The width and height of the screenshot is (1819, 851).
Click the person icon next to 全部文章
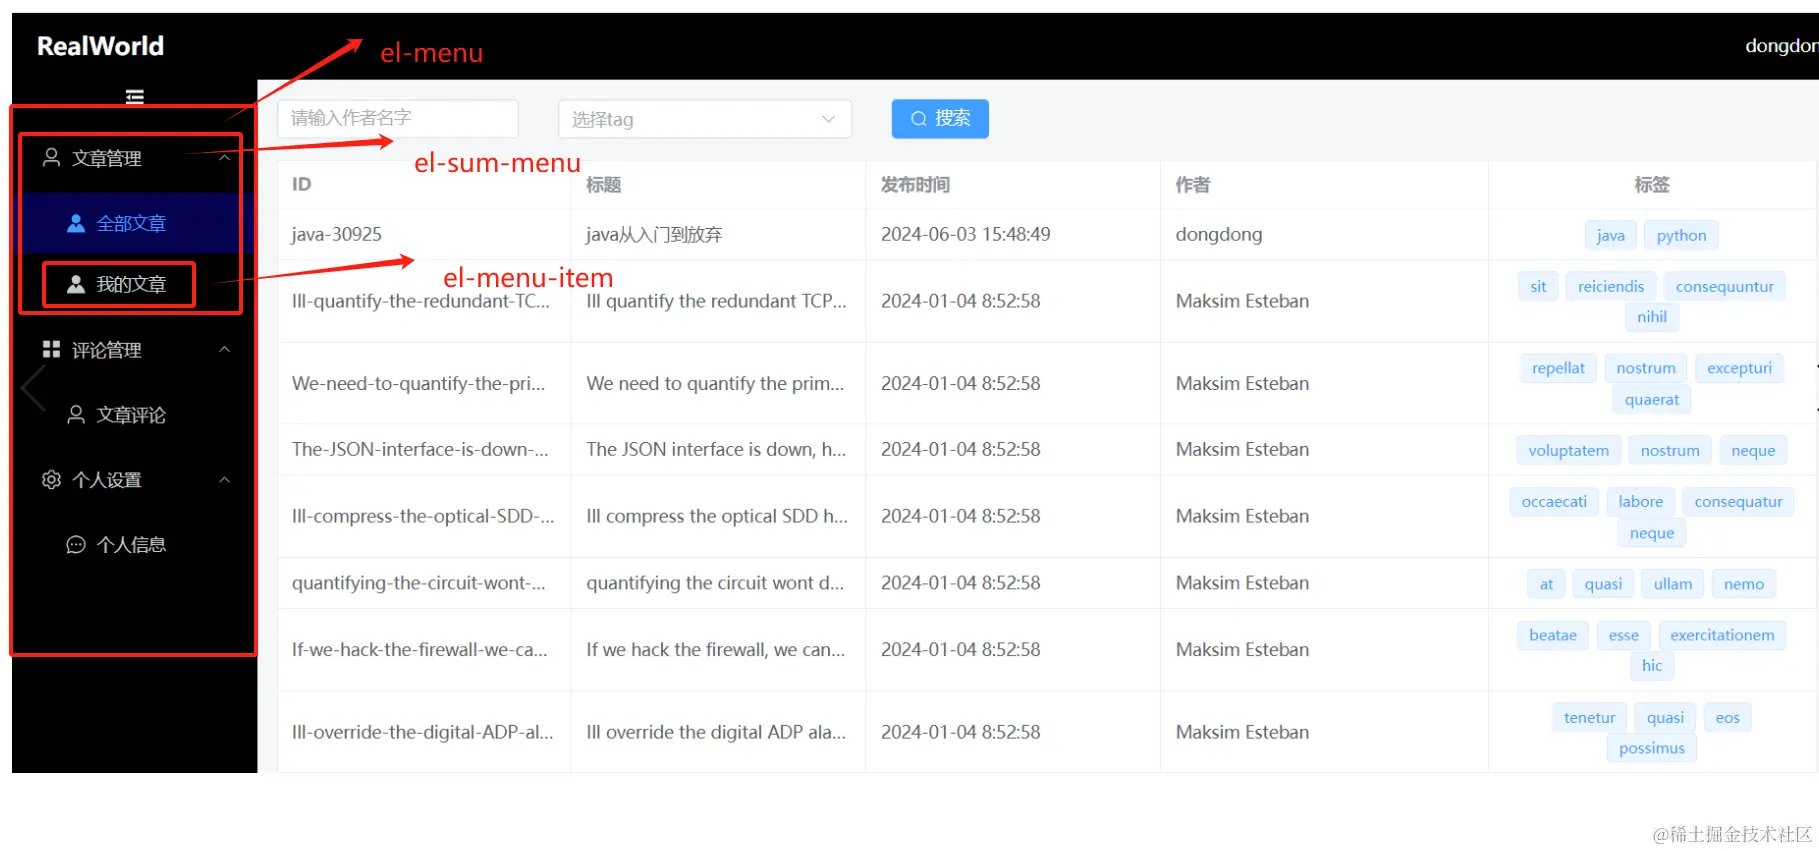tap(76, 223)
